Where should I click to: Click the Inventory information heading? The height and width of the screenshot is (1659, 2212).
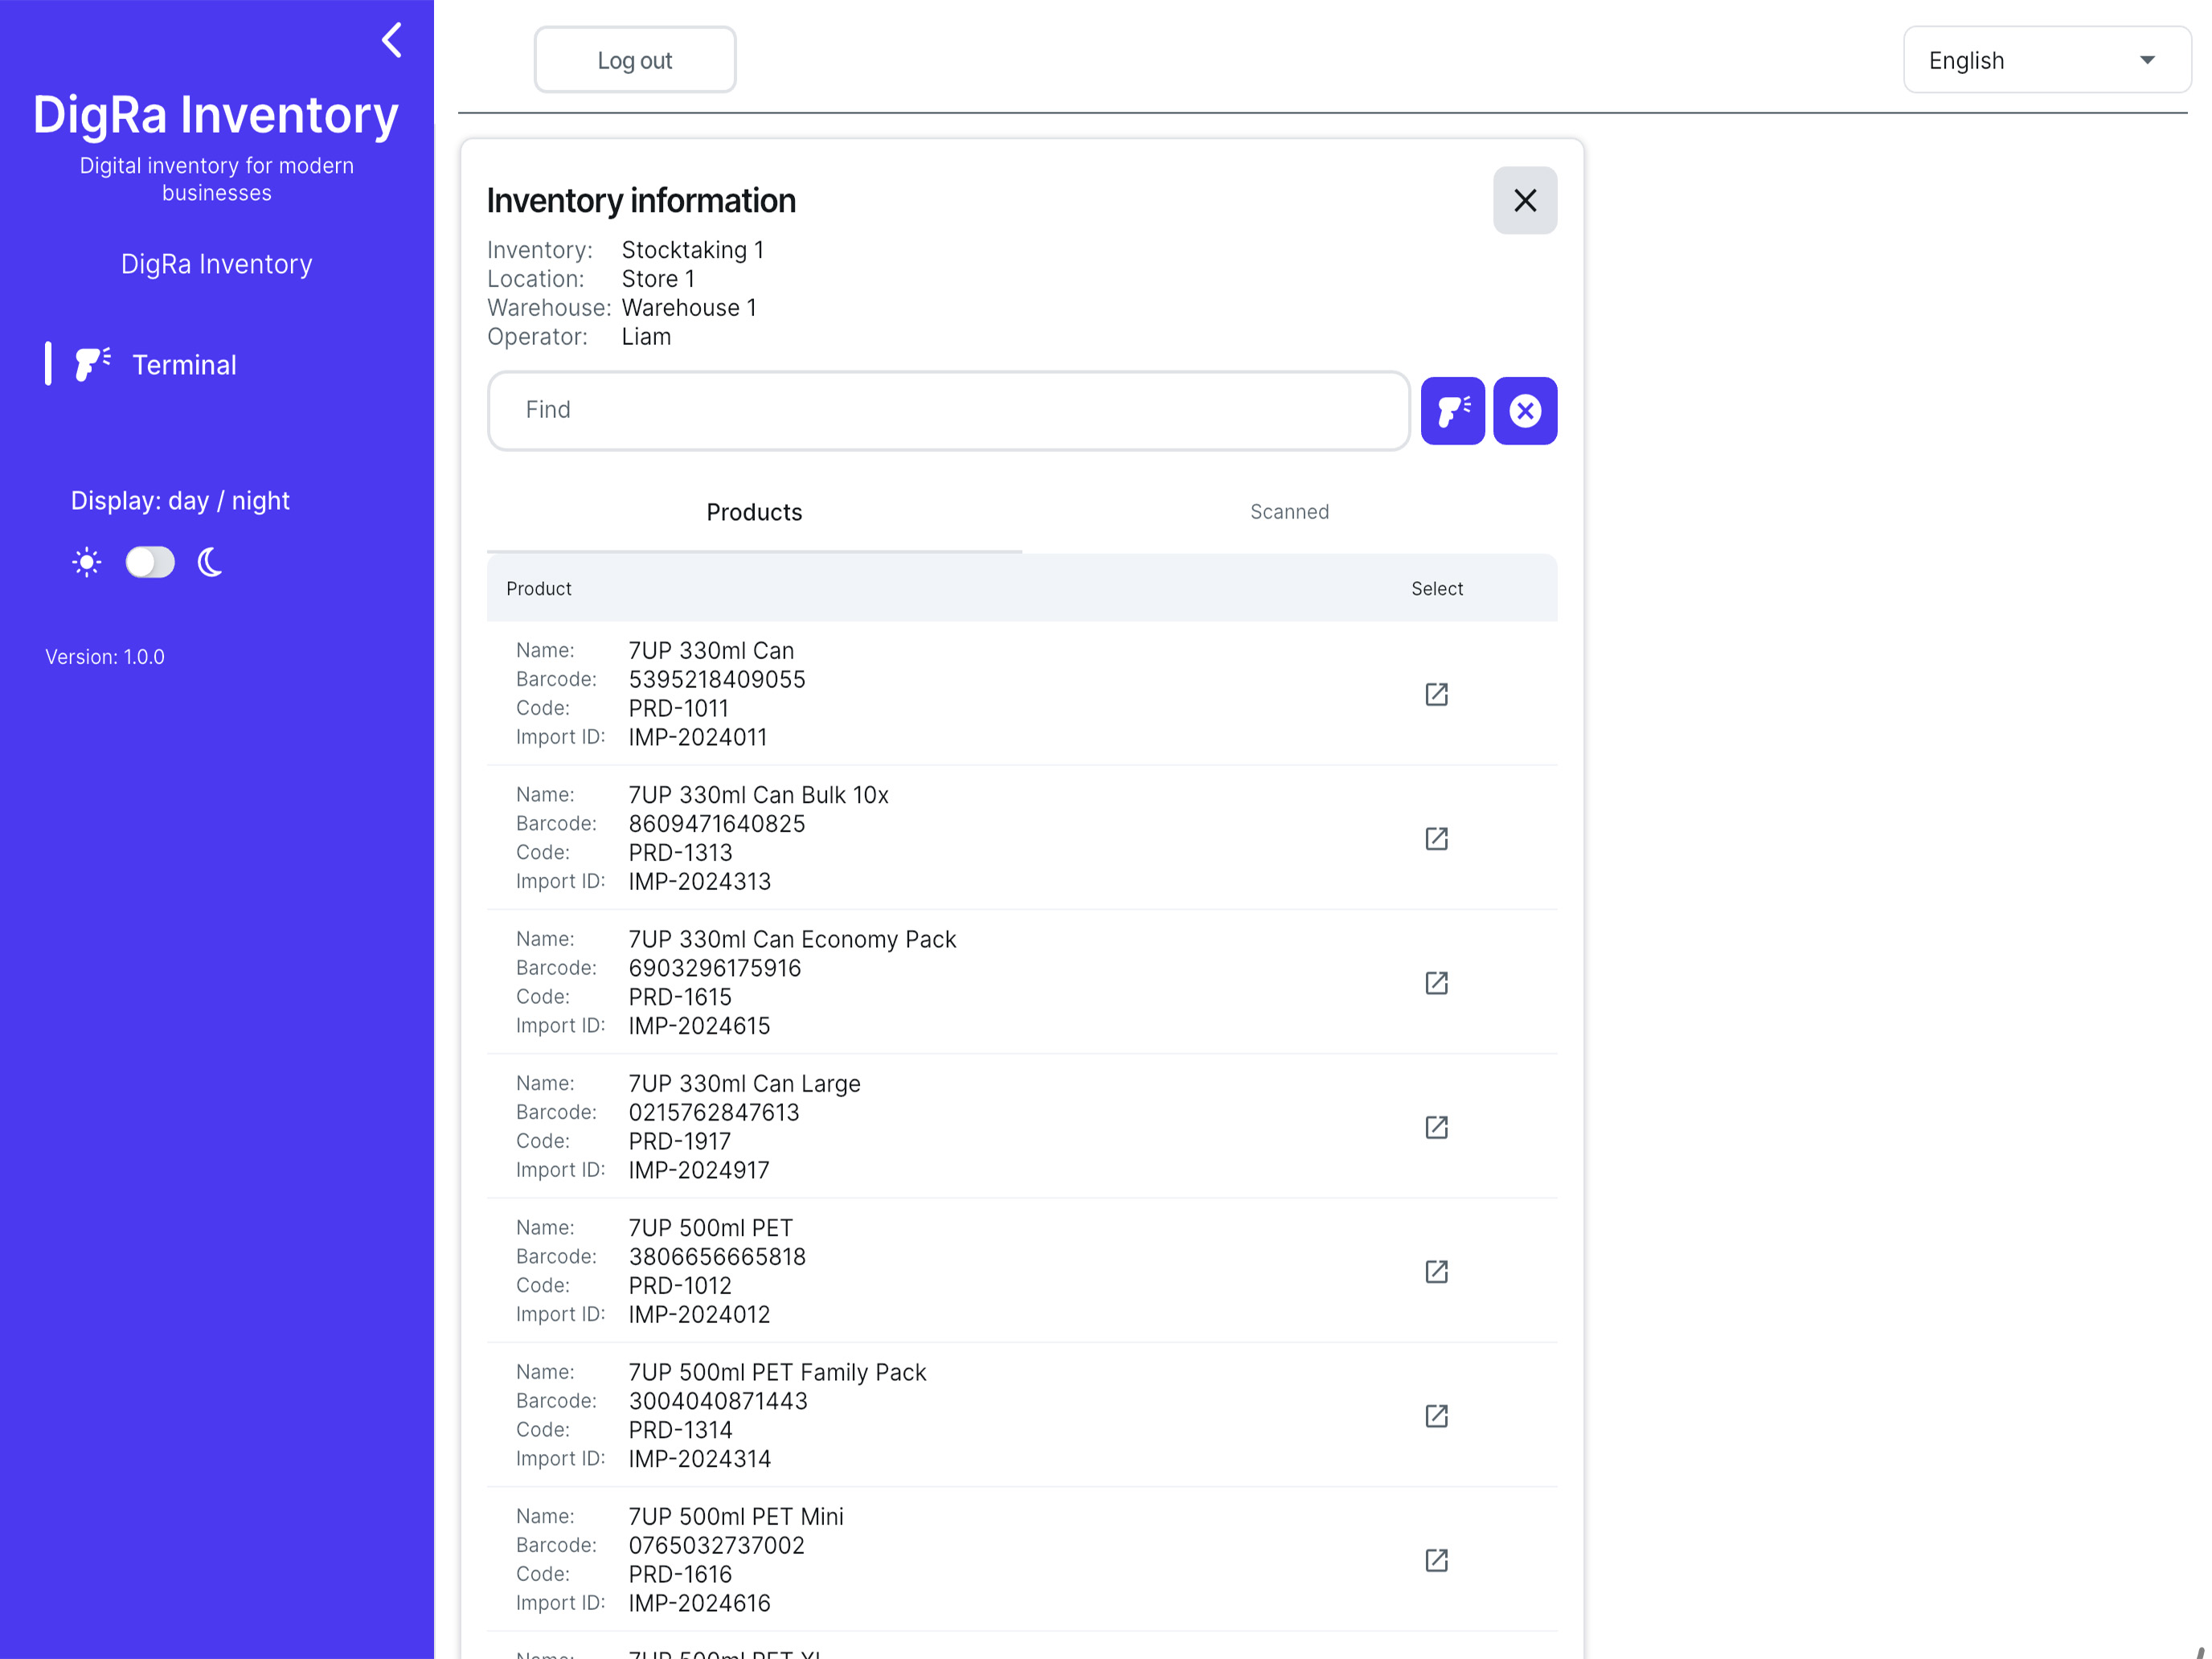click(x=641, y=201)
